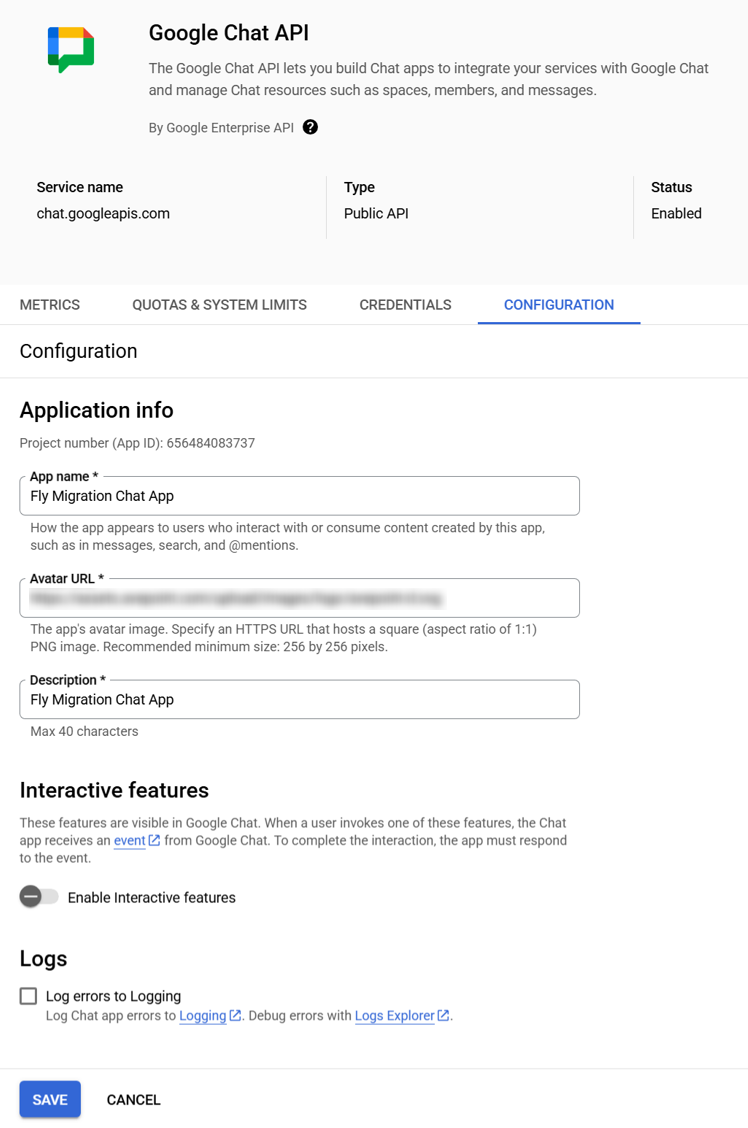Open the event documentation link
Viewport: 748px width, 1128px height.
coord(129,841)
